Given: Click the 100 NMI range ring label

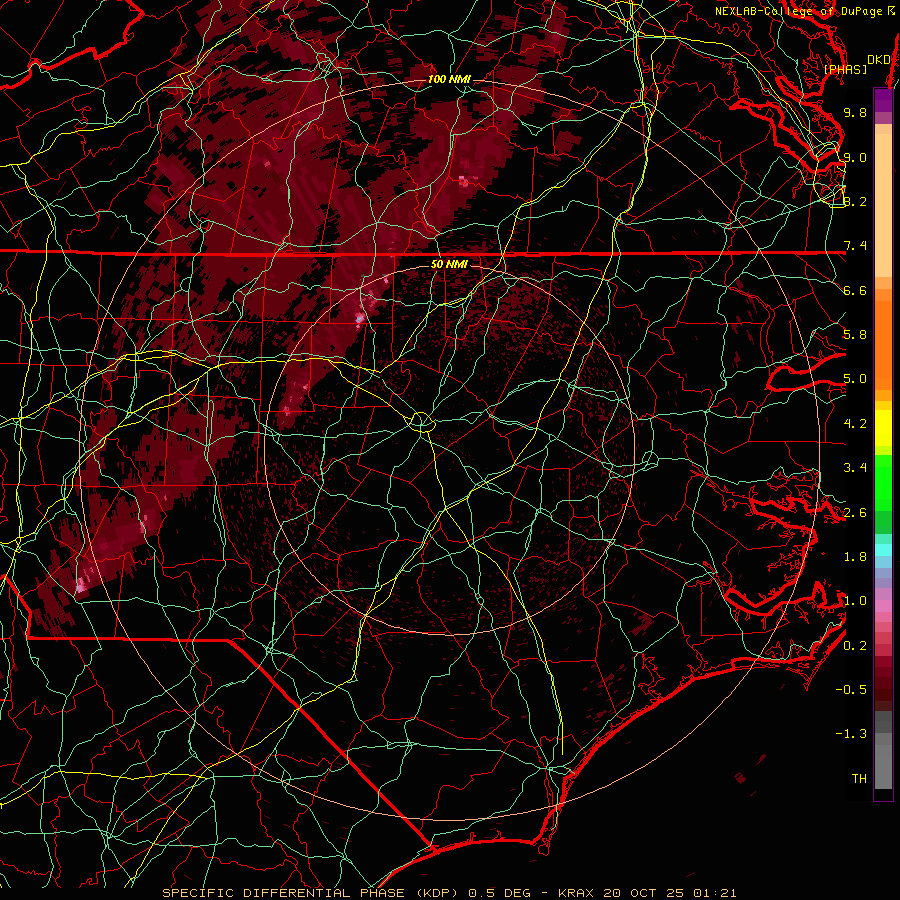Looking at the screenshot, I should pos(449,79).
